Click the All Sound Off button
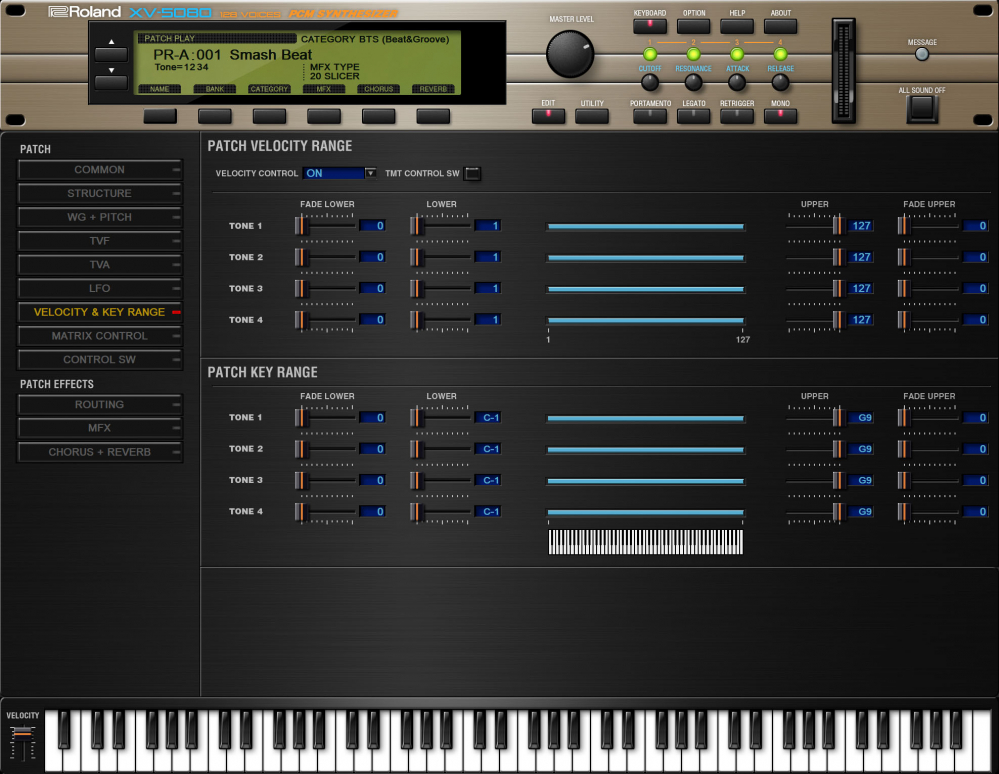Image resolution: width=999 pixels, height=774 pixels. click(x=922, y=109)
